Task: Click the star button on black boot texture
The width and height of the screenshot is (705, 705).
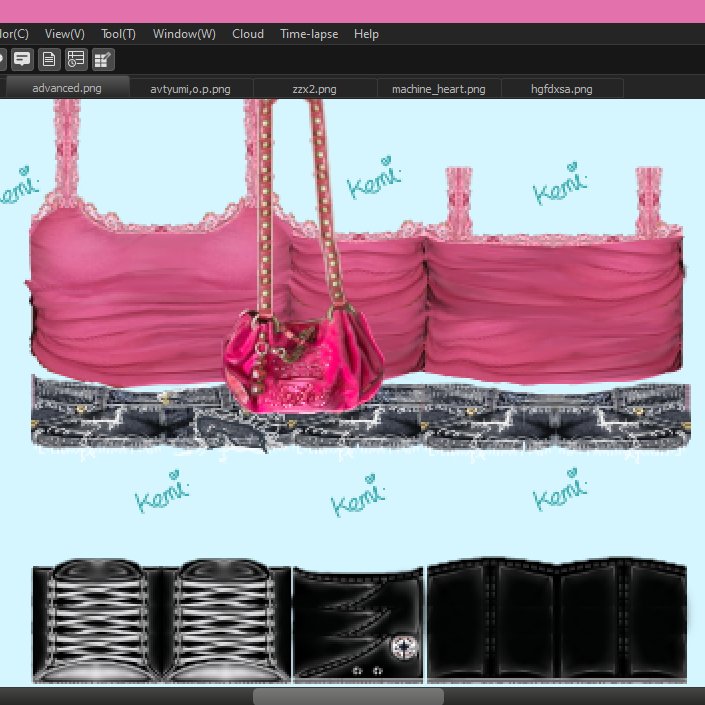Action: (404, 648)
